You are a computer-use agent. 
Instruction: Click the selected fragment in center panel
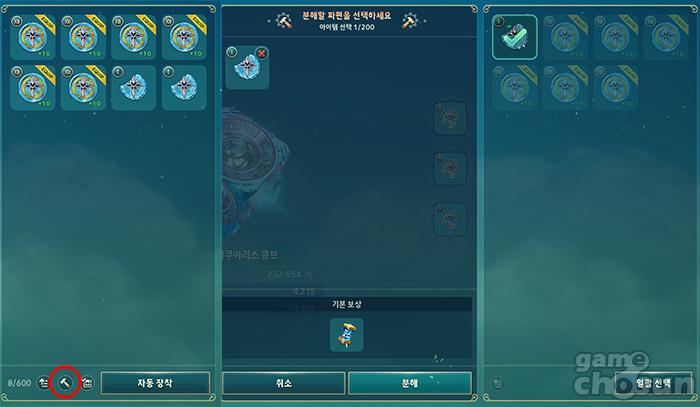tap(247, 67)
